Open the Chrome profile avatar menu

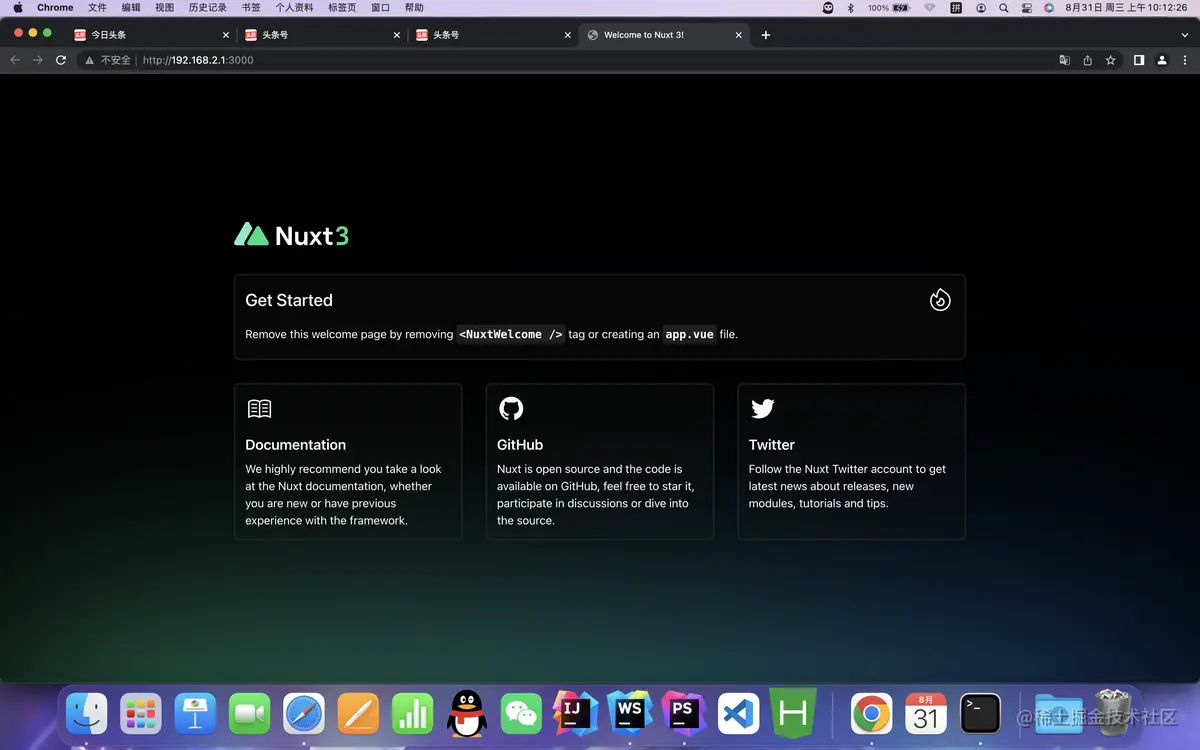pos(1162,60)
